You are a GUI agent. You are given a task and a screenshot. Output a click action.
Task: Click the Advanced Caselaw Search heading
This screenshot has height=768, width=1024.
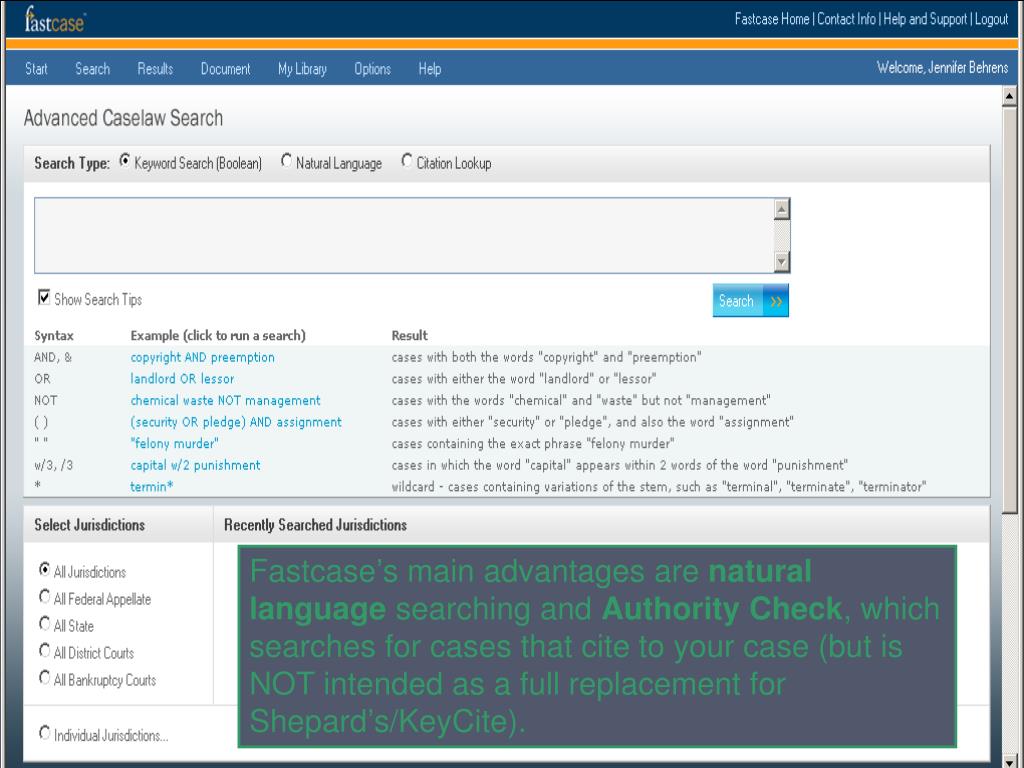(123, 118)
